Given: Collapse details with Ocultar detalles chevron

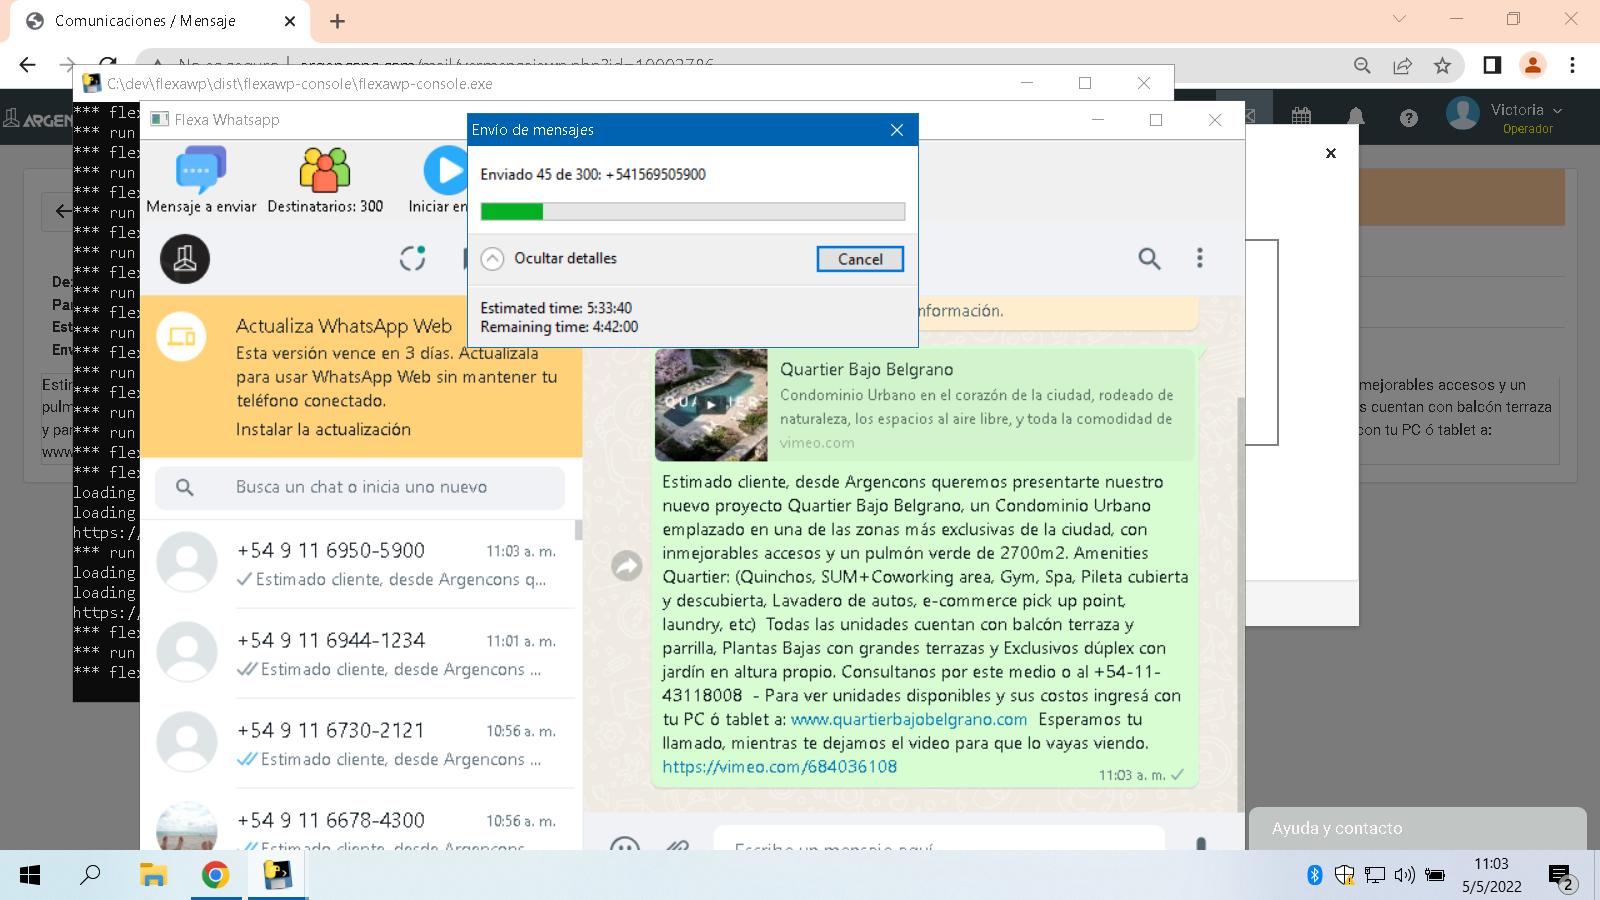Looking at the screenshot, I should (492, 258).
